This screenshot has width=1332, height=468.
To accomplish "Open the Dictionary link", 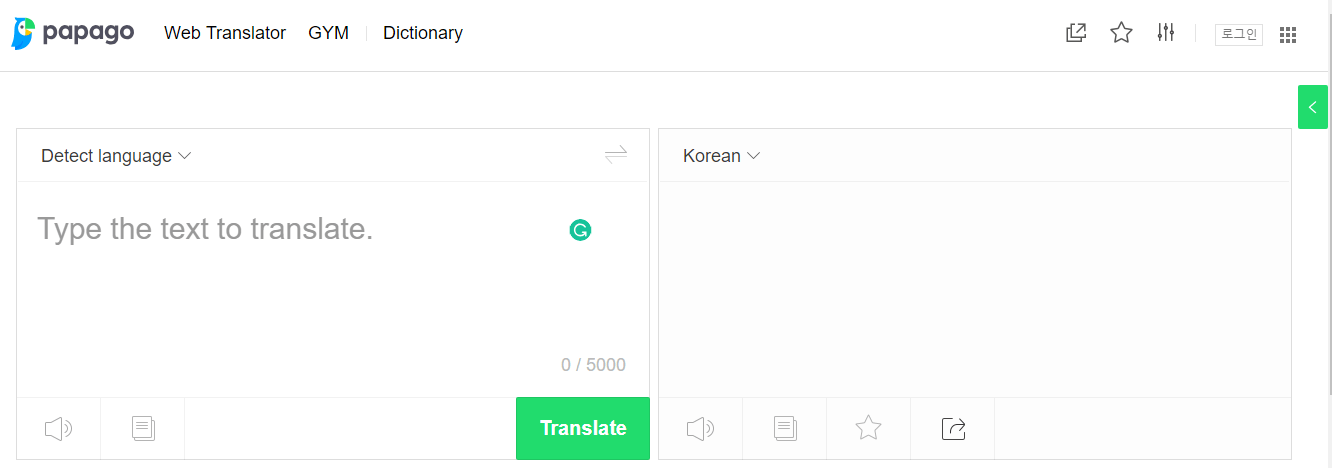I will [423, 33].
